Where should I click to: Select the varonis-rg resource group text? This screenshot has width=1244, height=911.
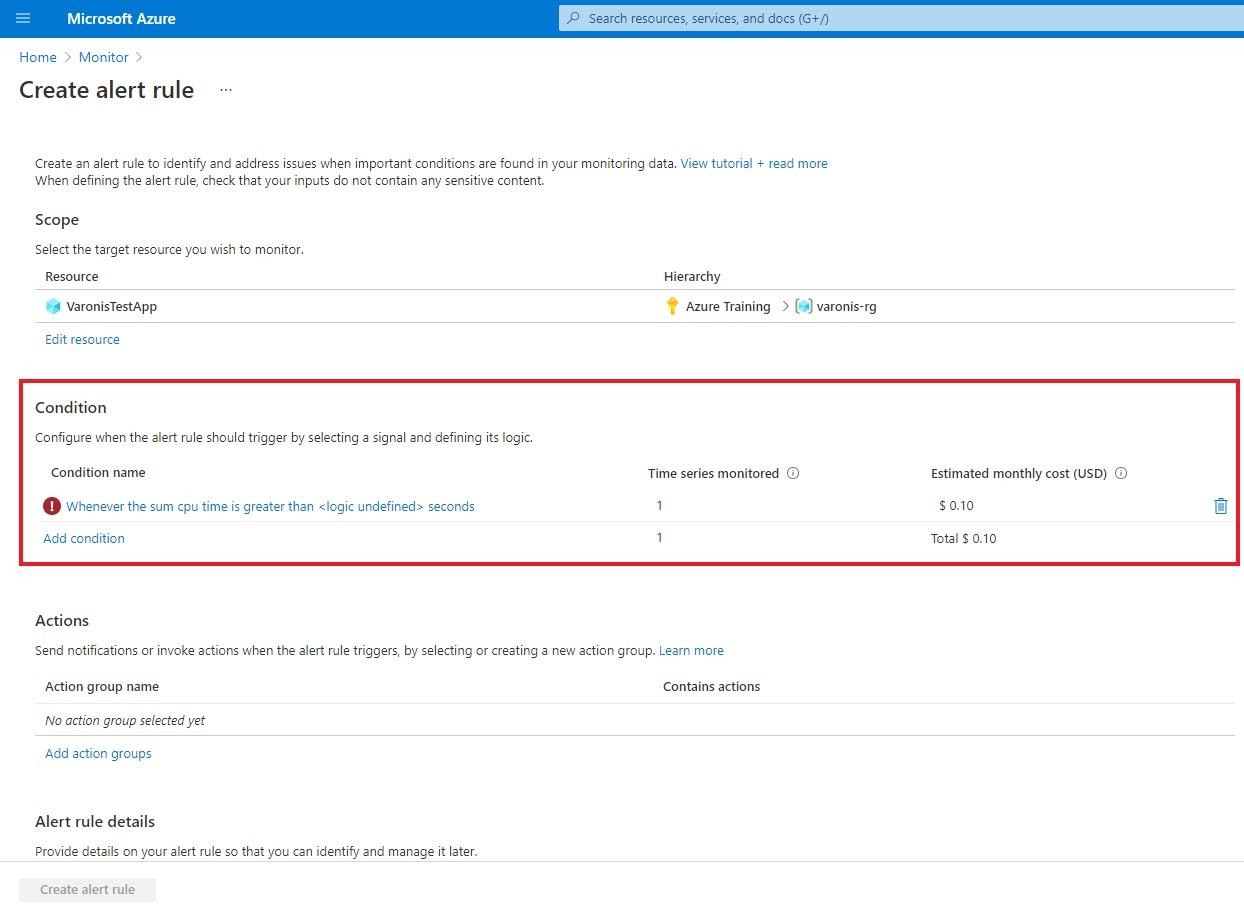click(847, 306)
